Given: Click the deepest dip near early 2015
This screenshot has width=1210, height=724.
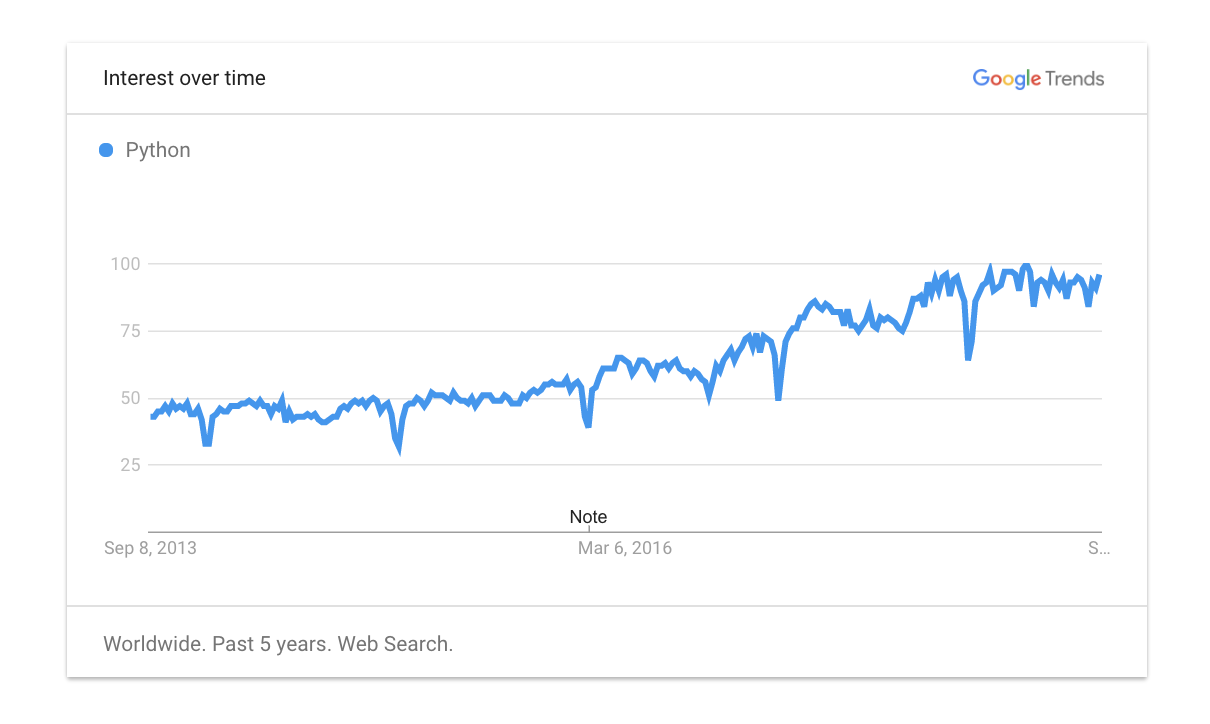Looking at the screenshot, I should 399,447.
